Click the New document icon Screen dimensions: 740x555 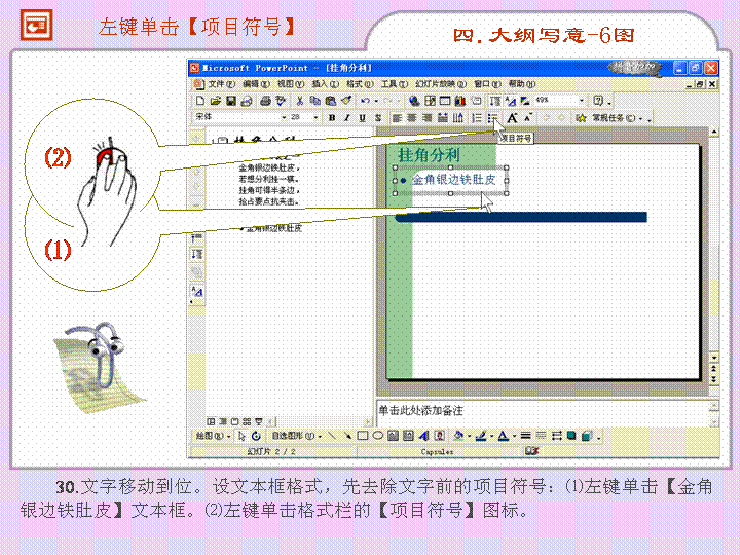pos(200,101)
